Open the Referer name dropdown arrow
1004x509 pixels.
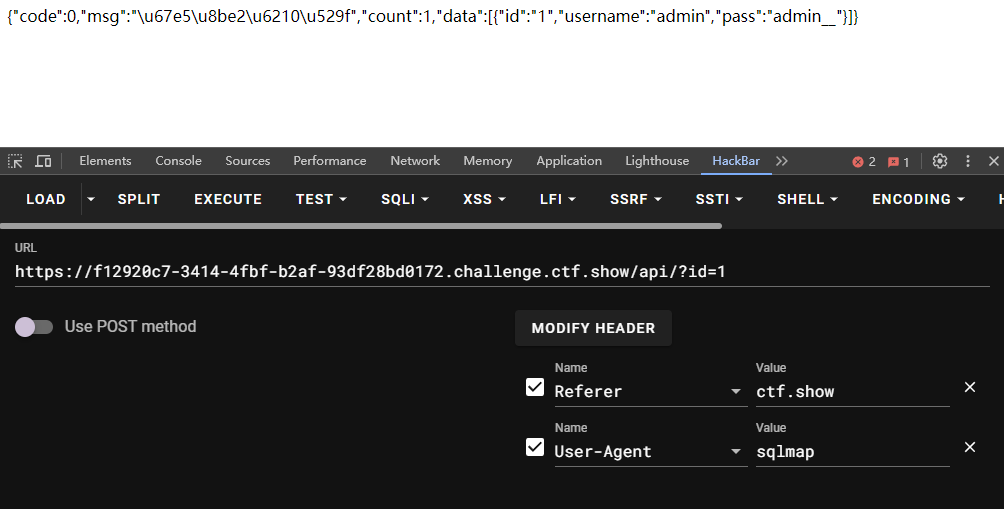[736, 392]
